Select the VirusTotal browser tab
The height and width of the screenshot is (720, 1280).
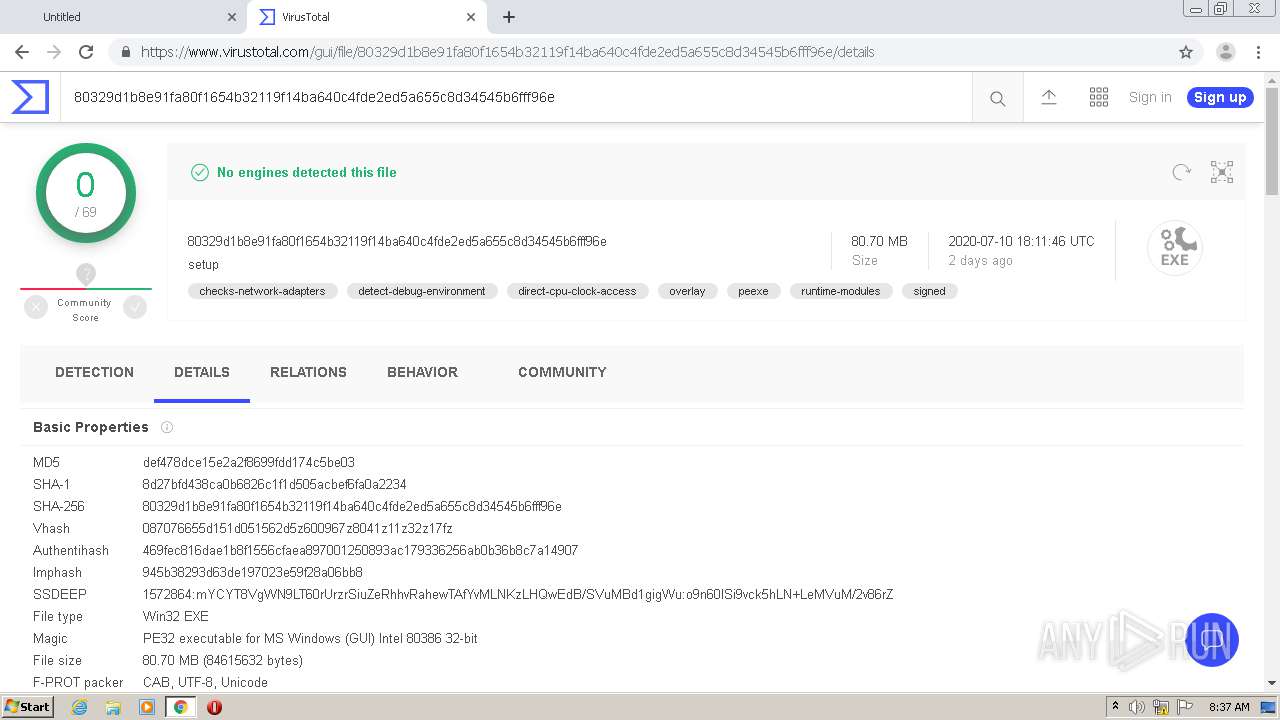(x=367, y=17)
